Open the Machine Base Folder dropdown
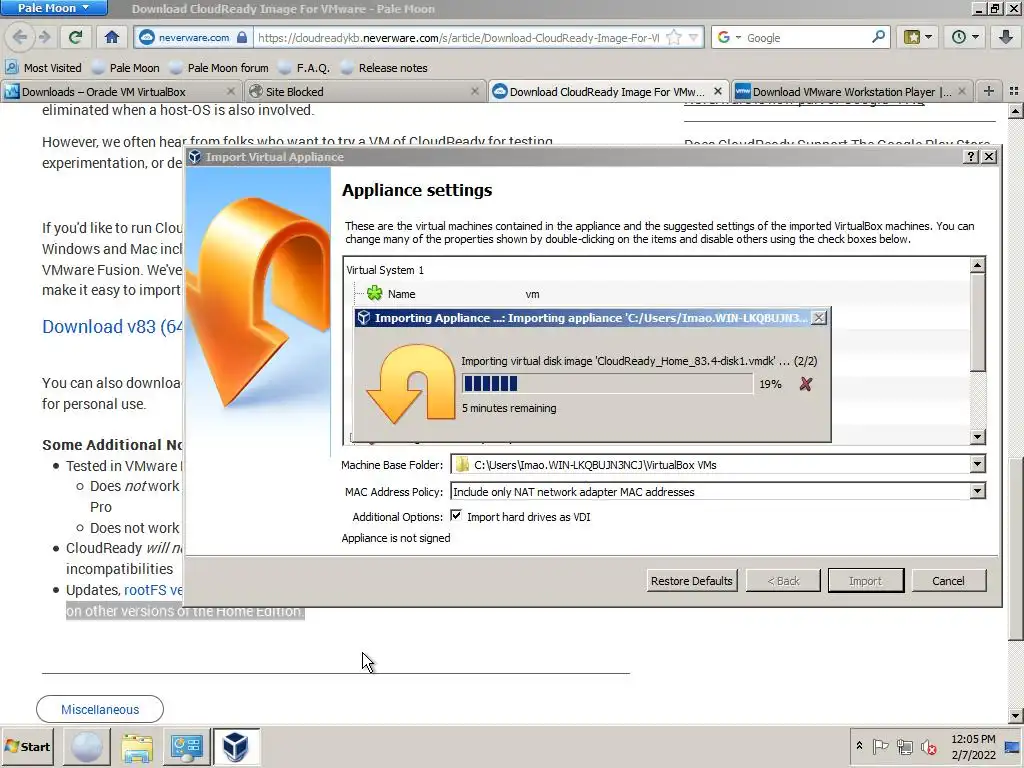The height and width of the screenshot is (768, 1024). [977, 464]
